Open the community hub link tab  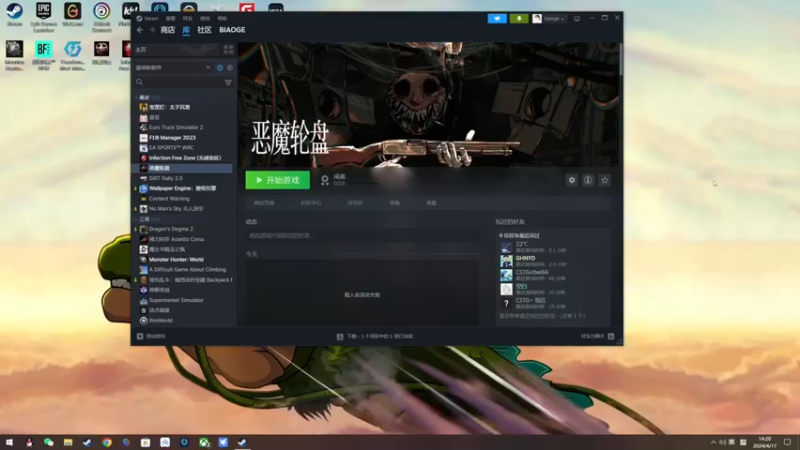[311, 203]
